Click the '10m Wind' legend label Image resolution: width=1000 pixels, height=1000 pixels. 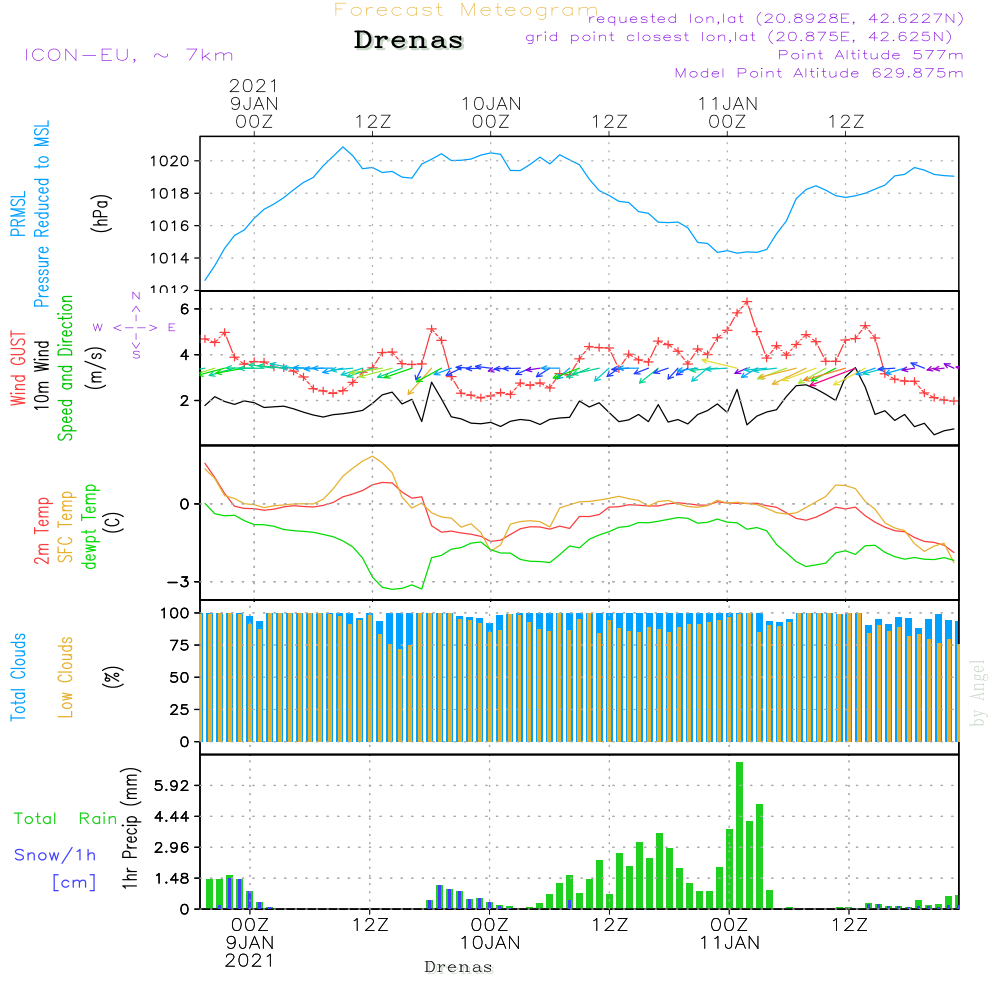41,374
